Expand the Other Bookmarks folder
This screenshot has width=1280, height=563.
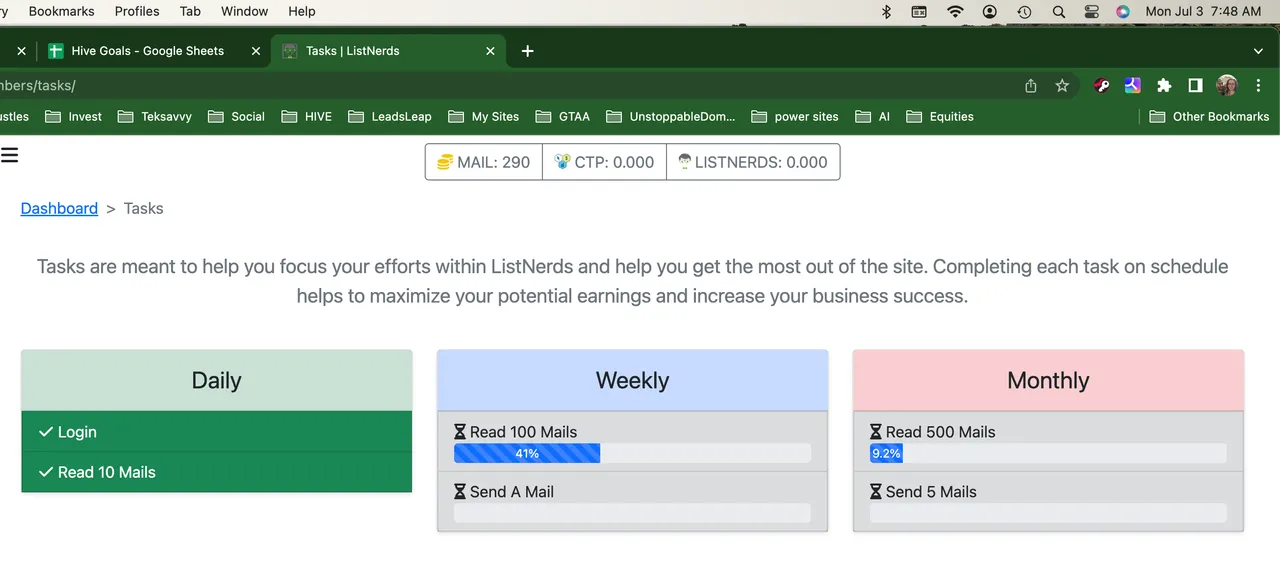pyautogui.click(x=1209, y=116)
